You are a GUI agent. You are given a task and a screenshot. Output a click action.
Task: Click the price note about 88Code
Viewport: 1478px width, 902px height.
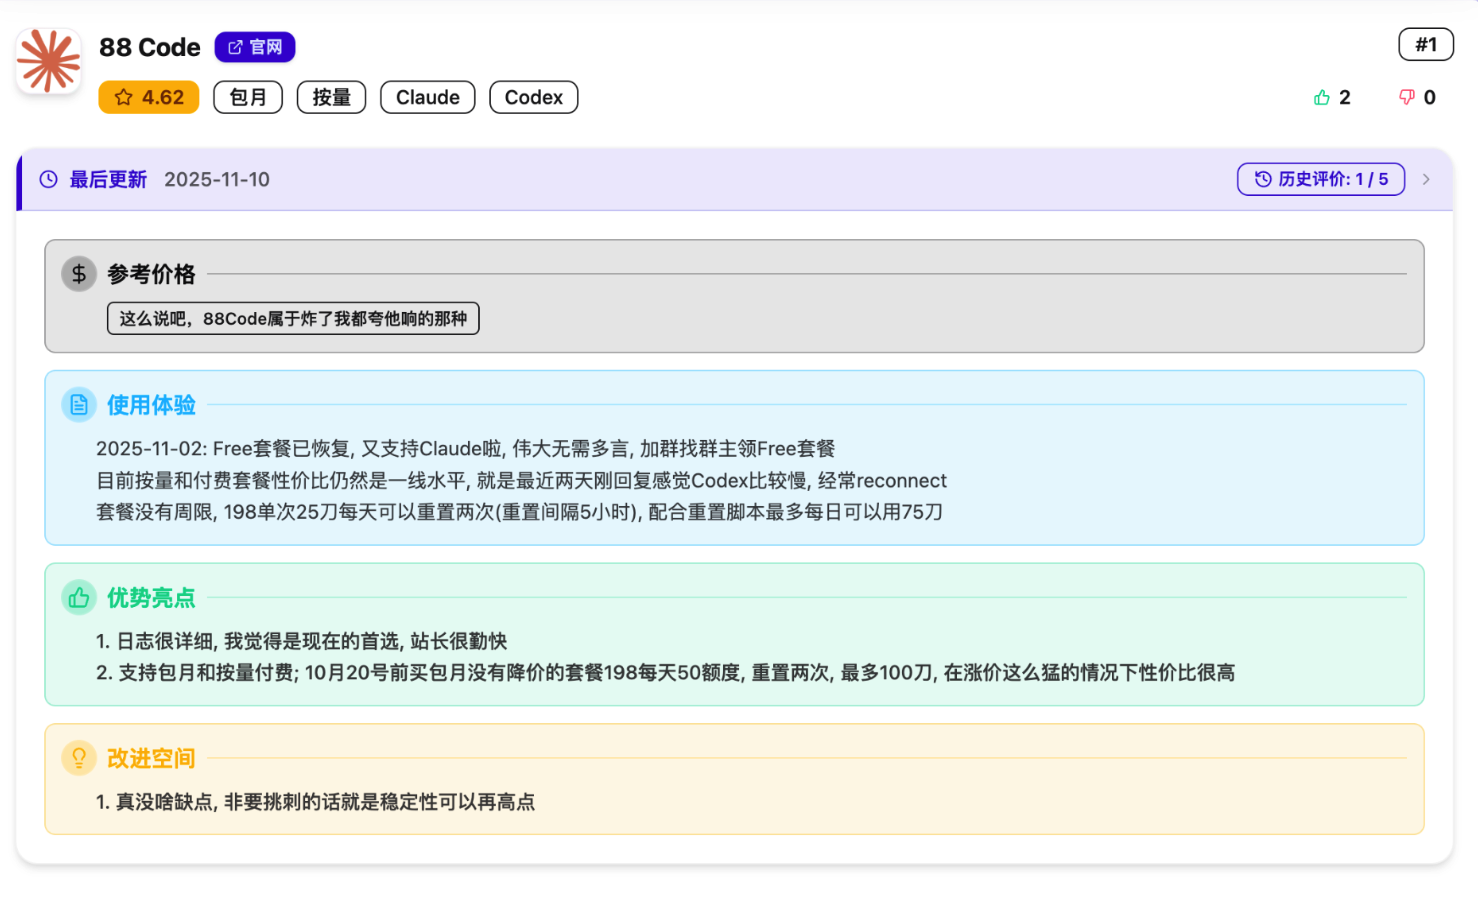(293, 318)
